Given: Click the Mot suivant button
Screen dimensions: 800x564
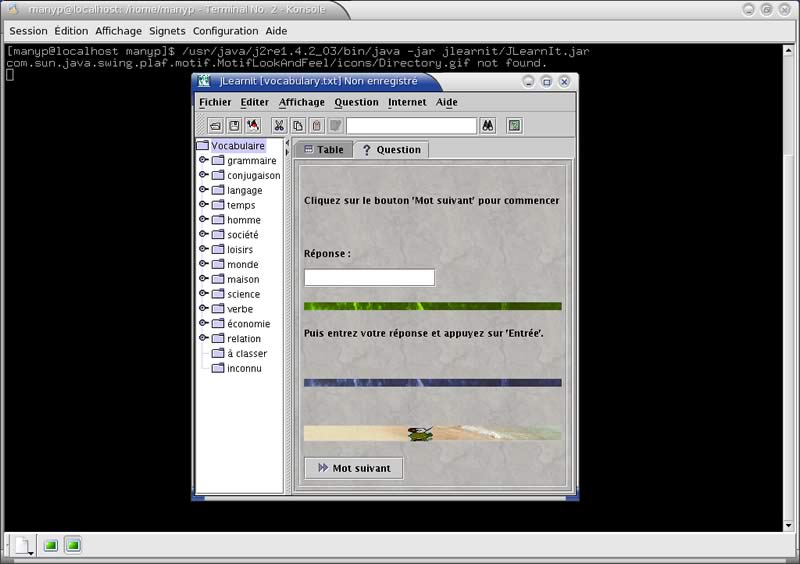Looking at the screenshot, I should (x=354, y=468).
